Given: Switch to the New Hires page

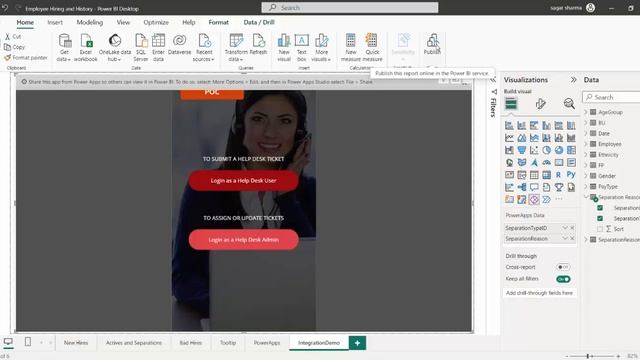Looking at the screenshot, I should pyautogui.click(x=76, y=343).
